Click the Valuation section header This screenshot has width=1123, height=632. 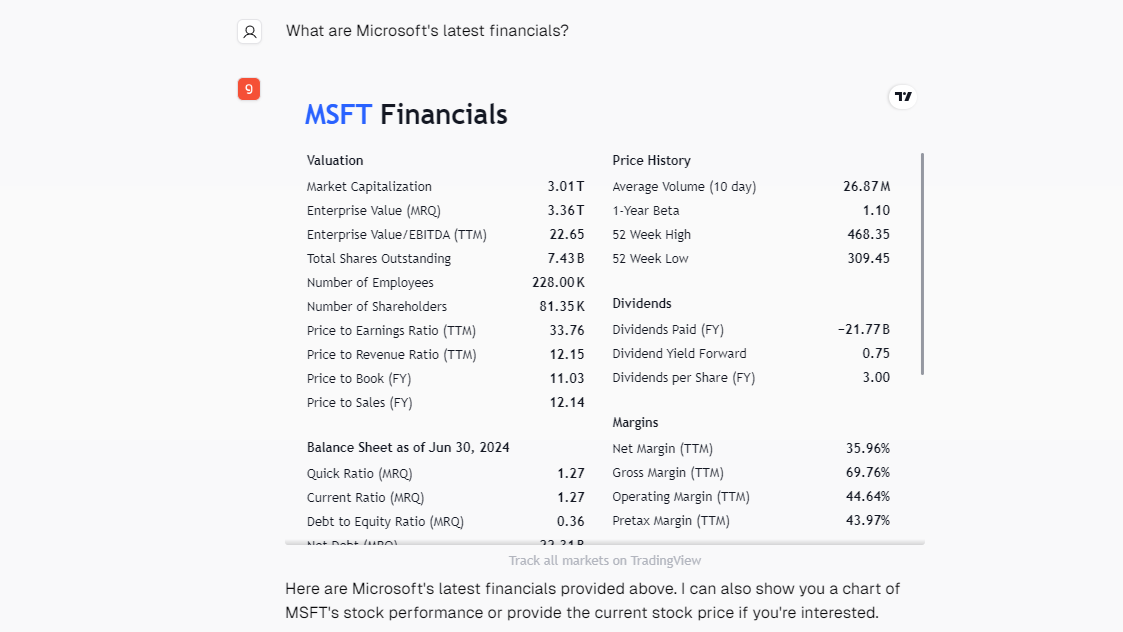point(335,161)
